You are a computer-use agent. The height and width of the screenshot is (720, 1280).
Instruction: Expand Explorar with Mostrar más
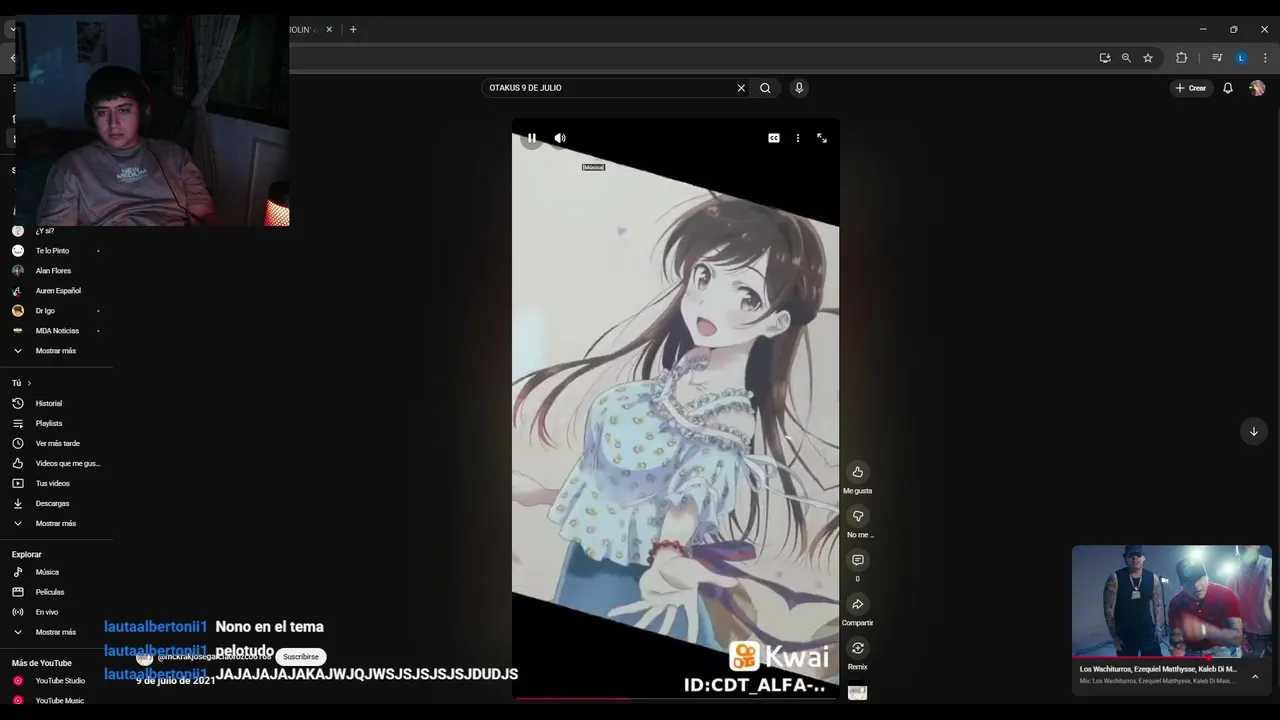point(56,632)
